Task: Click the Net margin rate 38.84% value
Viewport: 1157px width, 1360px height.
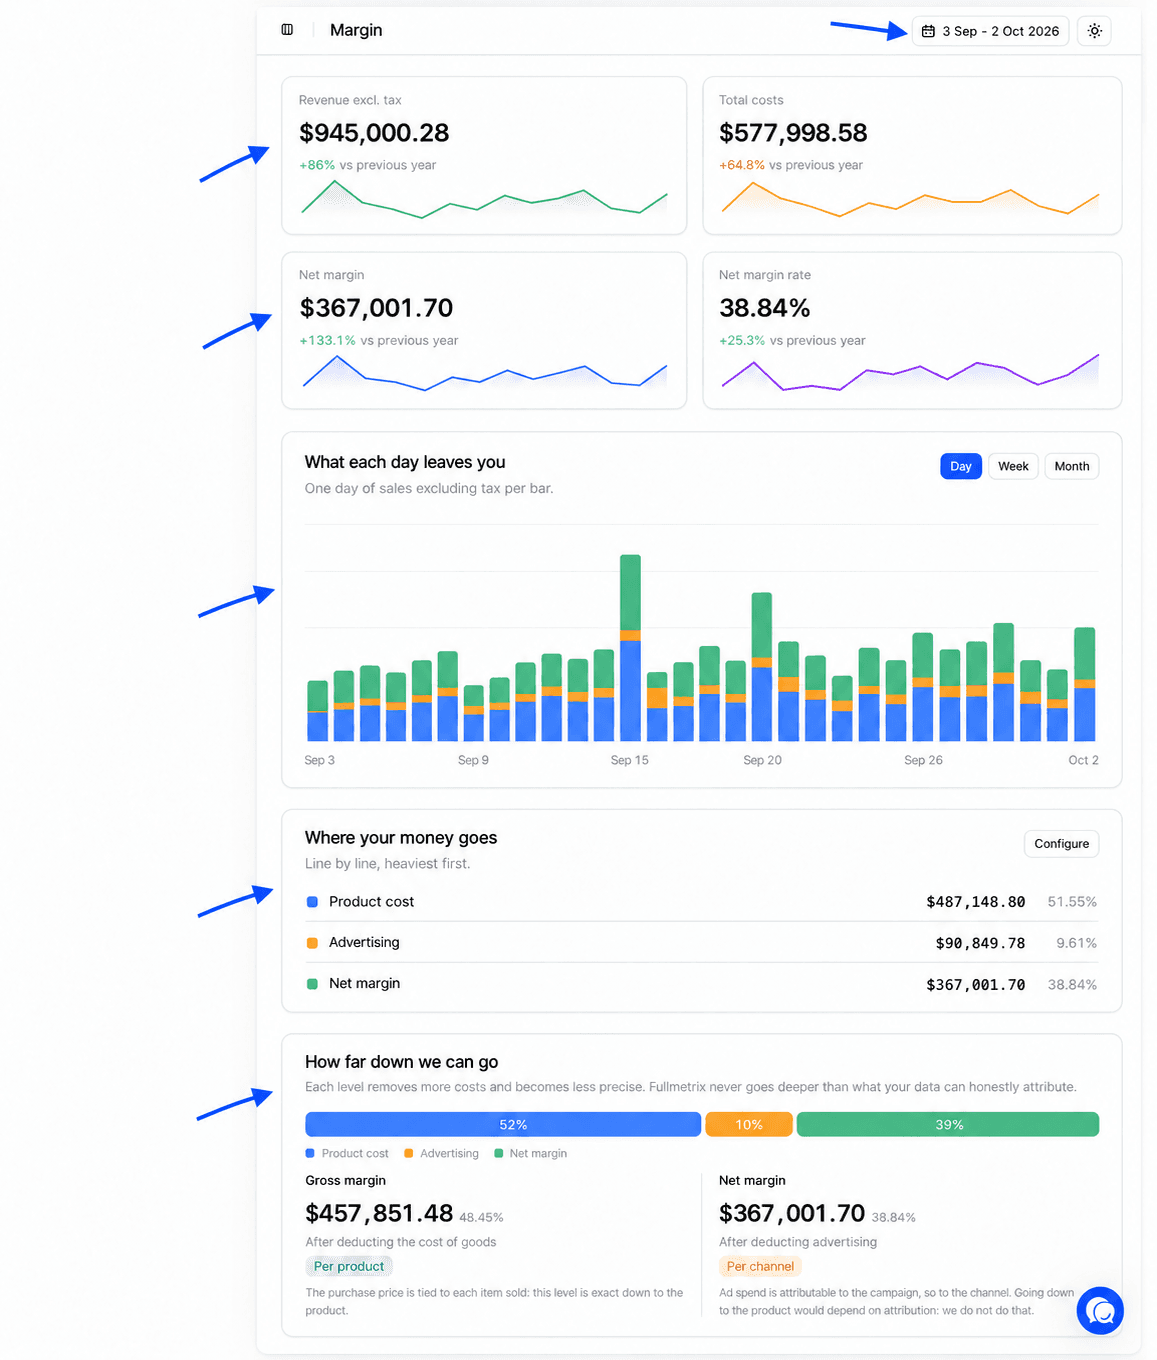Action: coord(764,308)
